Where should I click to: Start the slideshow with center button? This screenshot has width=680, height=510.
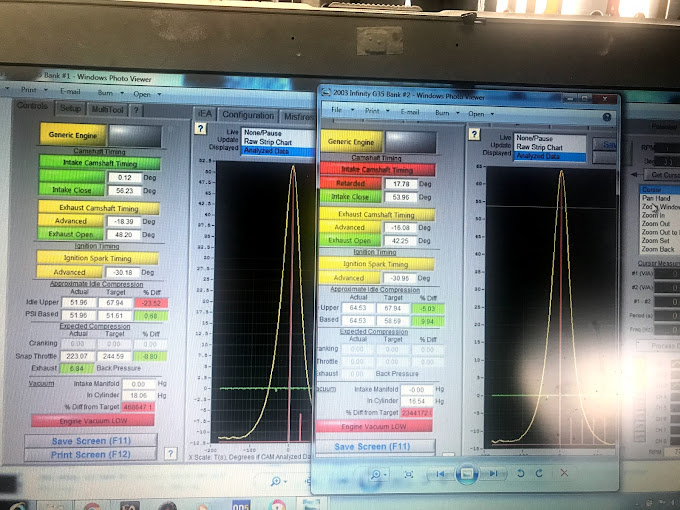(x=467, y=474)
